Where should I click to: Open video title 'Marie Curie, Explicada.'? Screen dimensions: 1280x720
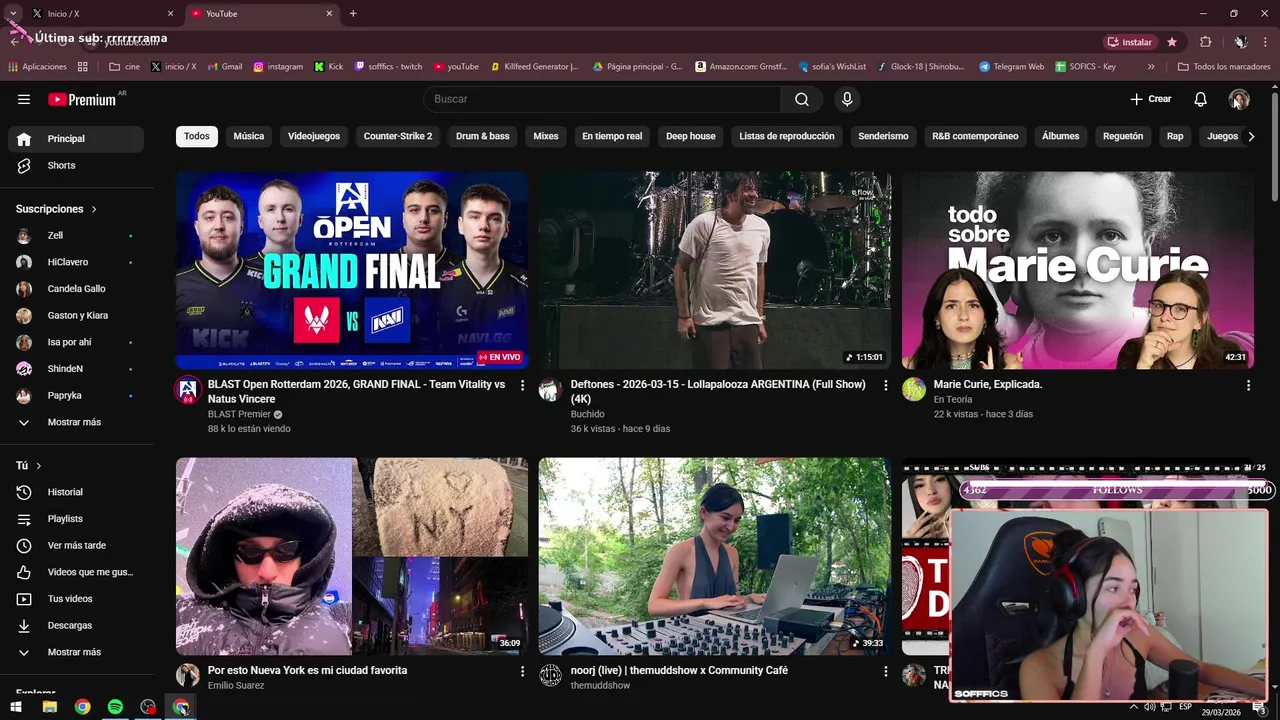(988, 385)
